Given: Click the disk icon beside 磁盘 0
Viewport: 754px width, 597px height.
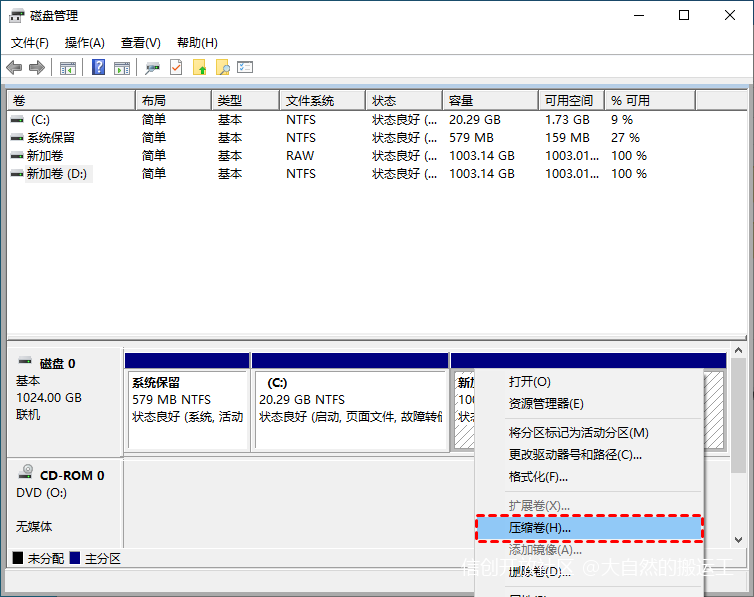Looking at the screenshot, I should (x=25, y=361).
